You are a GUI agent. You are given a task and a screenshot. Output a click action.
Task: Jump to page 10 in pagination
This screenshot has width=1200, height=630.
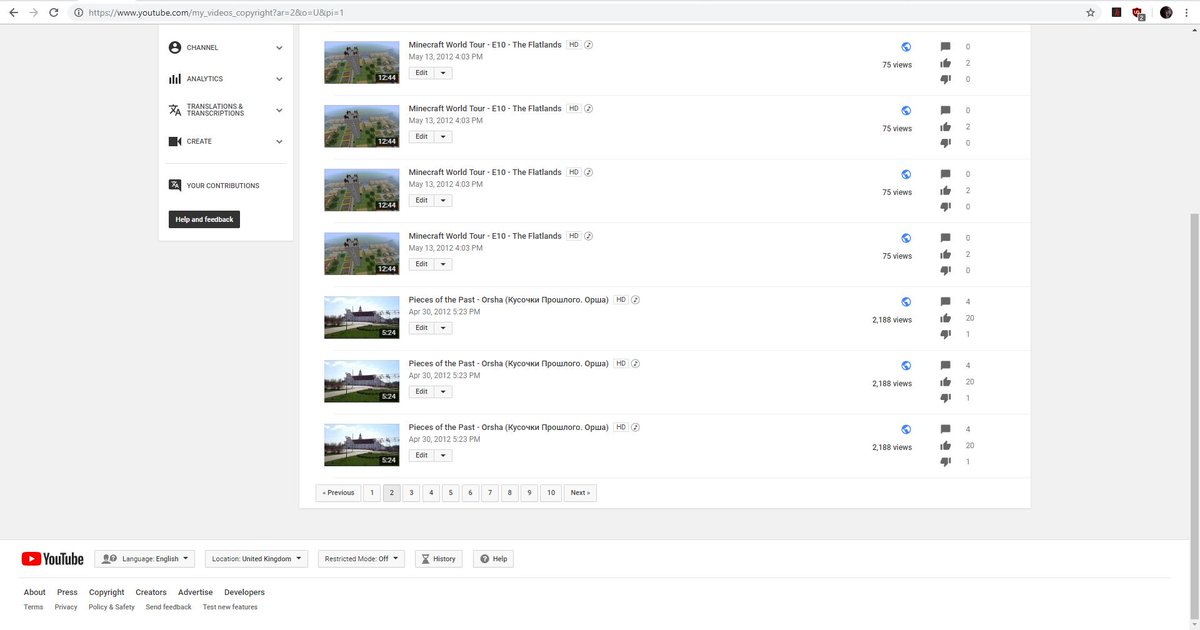[551, 492]
